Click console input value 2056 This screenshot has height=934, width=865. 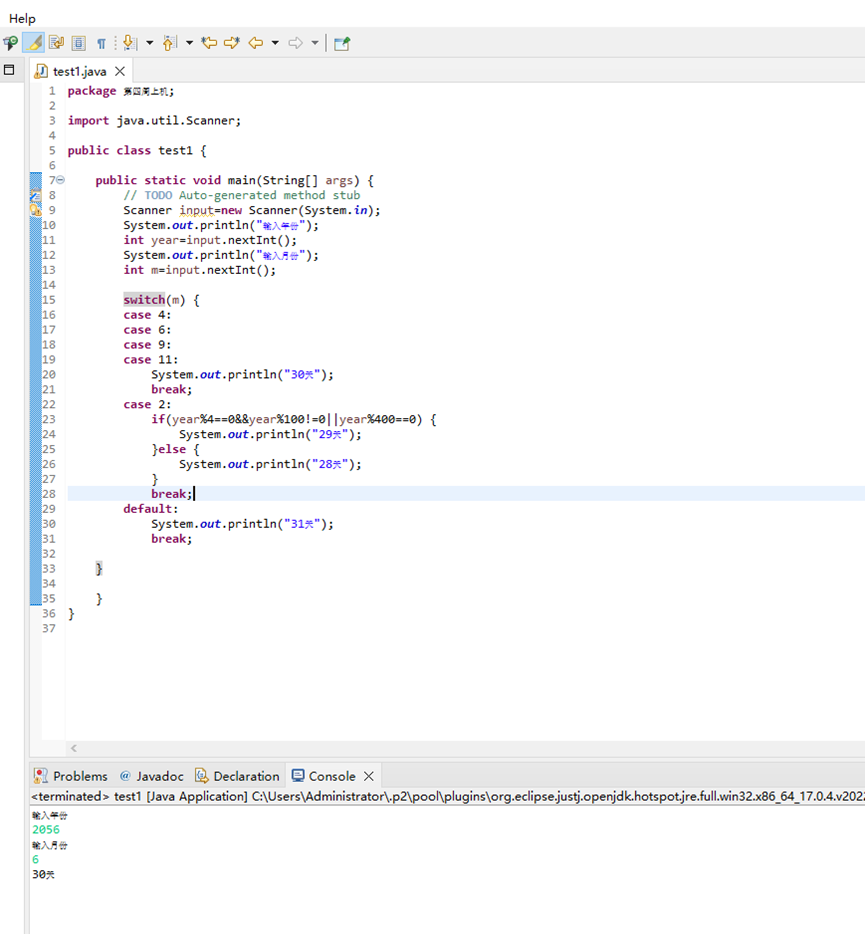click(x=46, y=830)
